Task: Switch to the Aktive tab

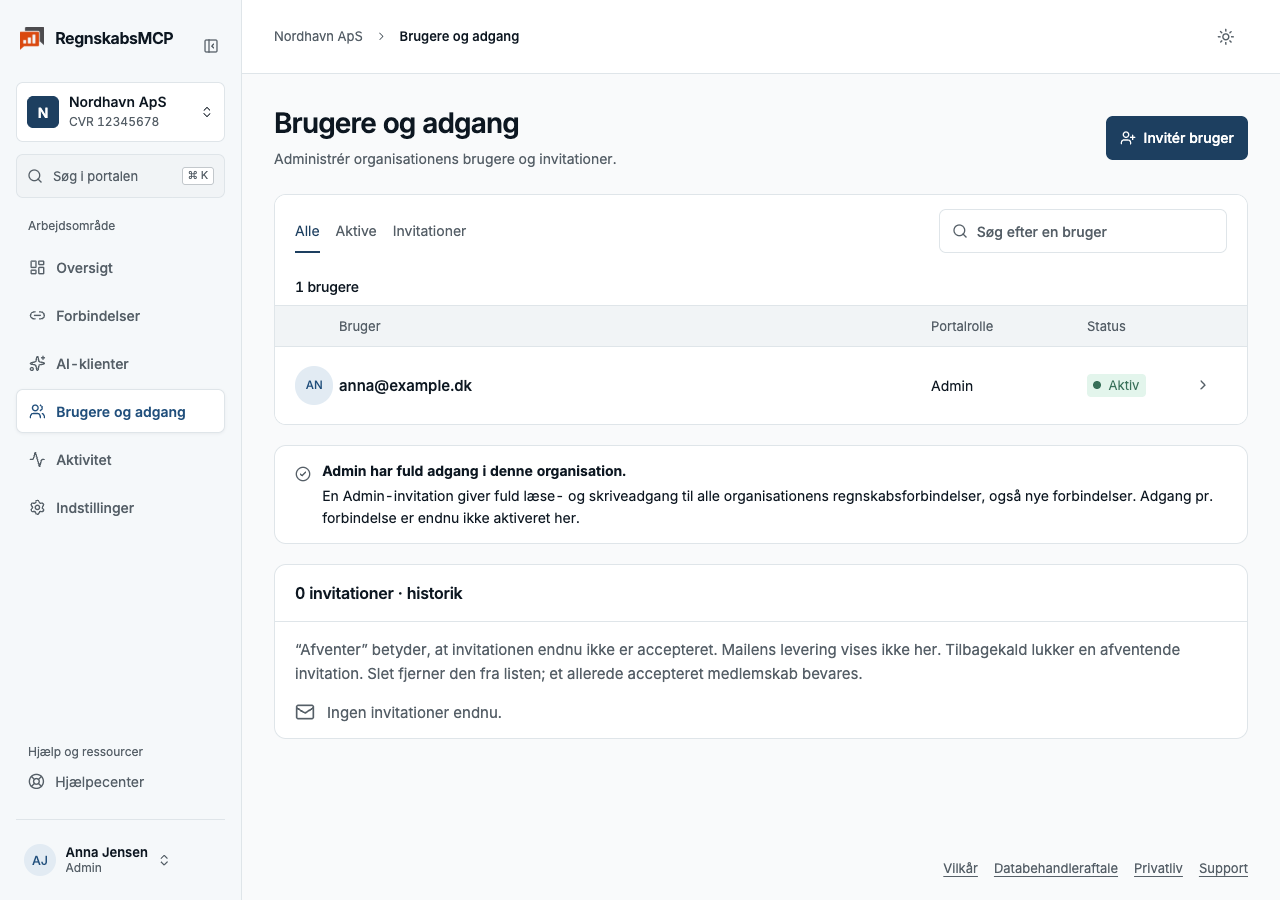Action: (356, 231)
